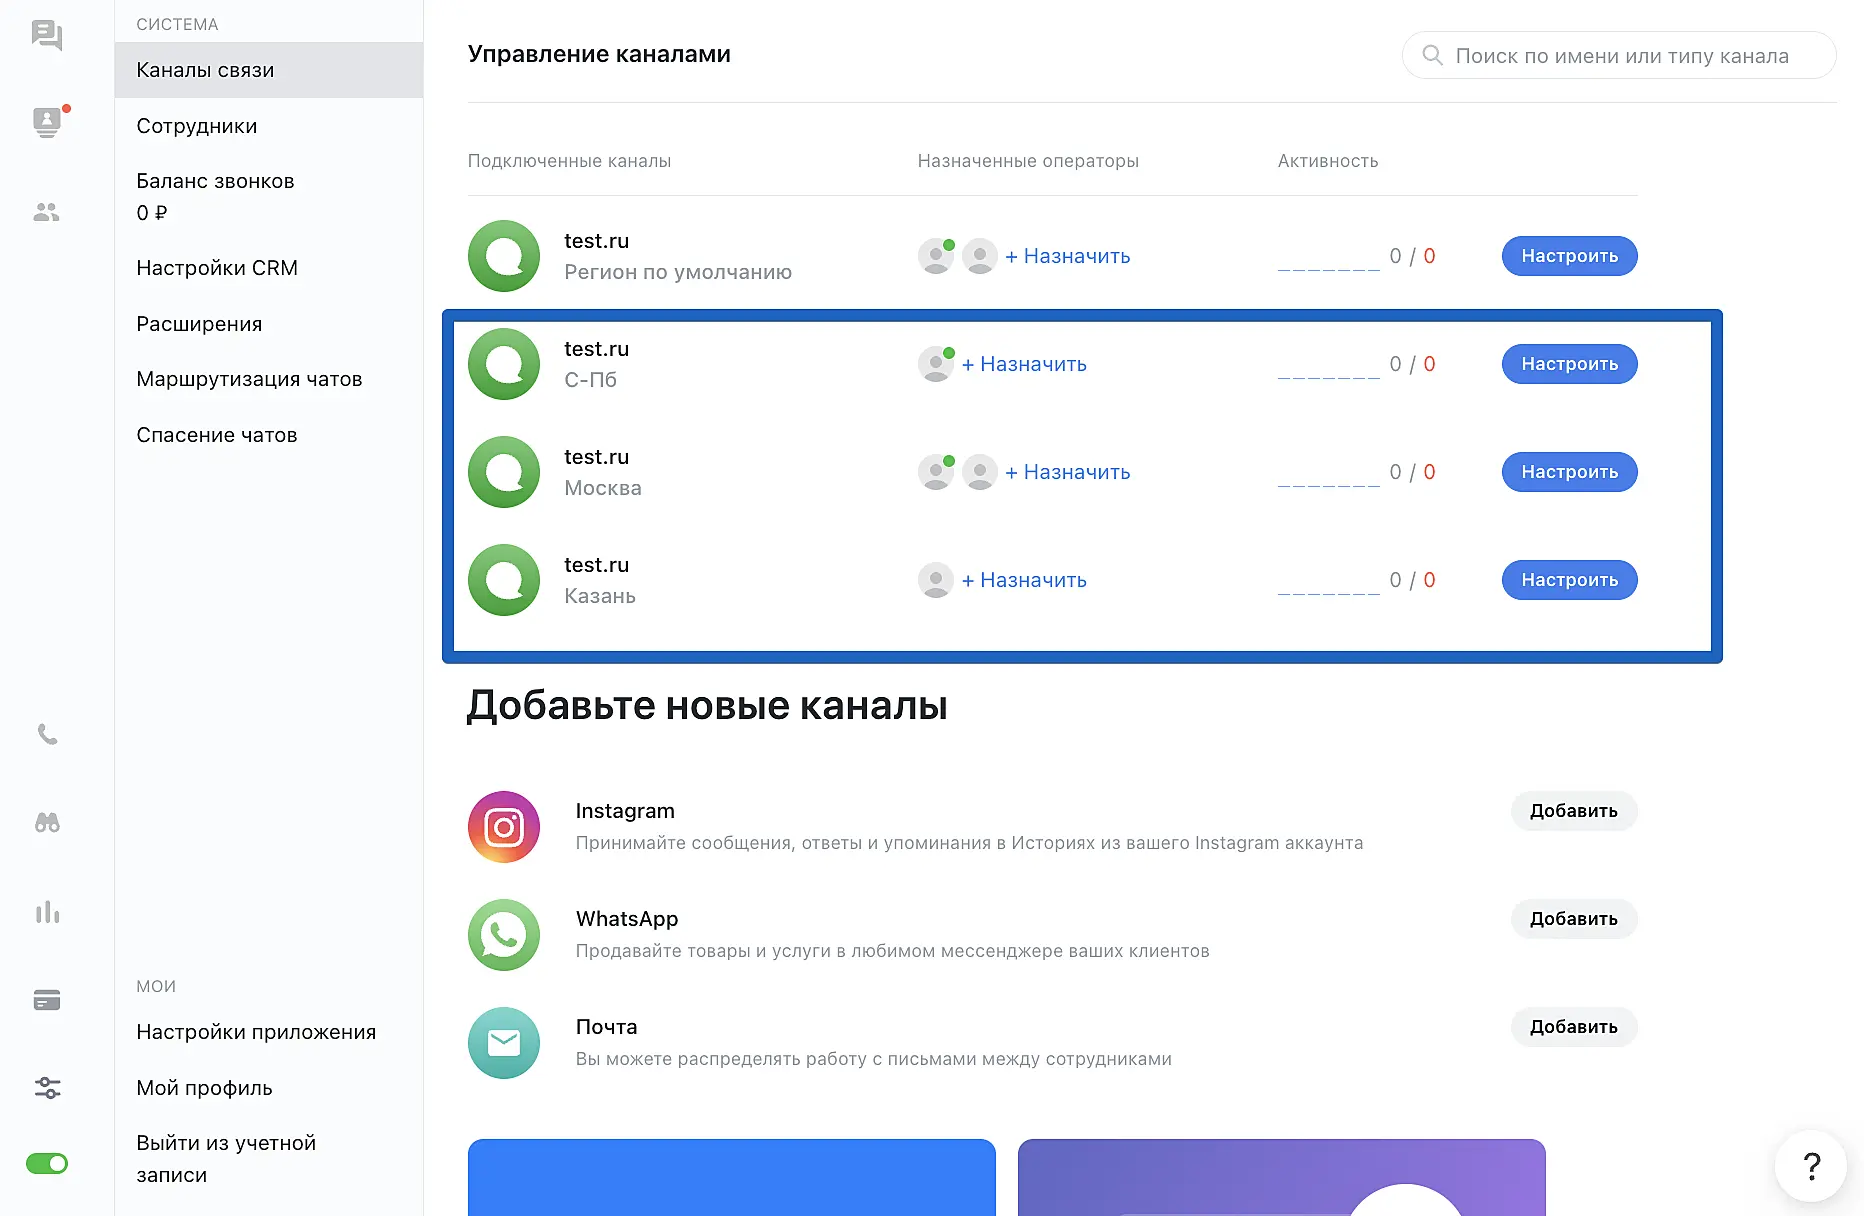Open Спасение чатов in the sidebar

pos(269,435)
